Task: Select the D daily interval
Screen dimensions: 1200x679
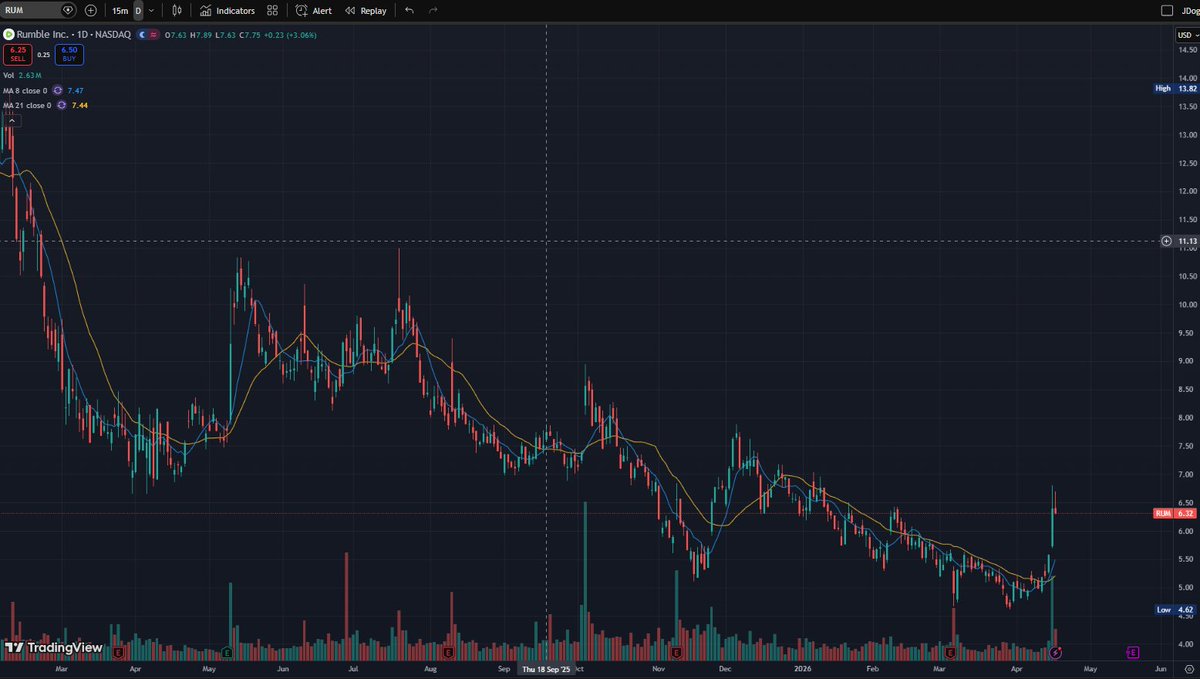Action: (138, 11)
